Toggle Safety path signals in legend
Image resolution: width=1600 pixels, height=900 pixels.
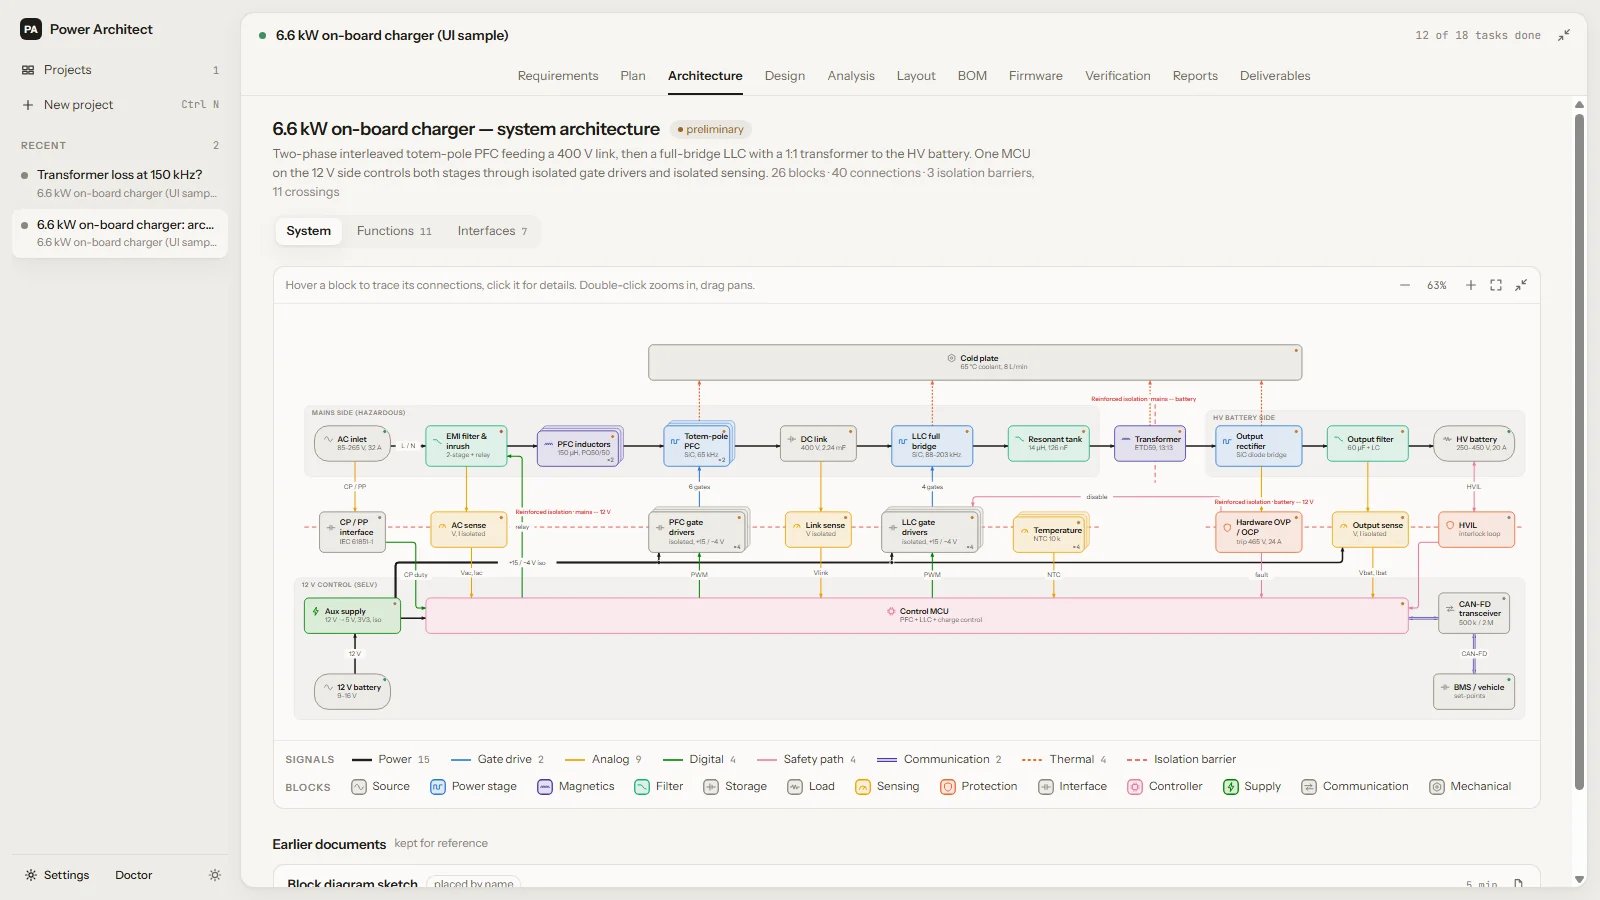tap(807, 759)
